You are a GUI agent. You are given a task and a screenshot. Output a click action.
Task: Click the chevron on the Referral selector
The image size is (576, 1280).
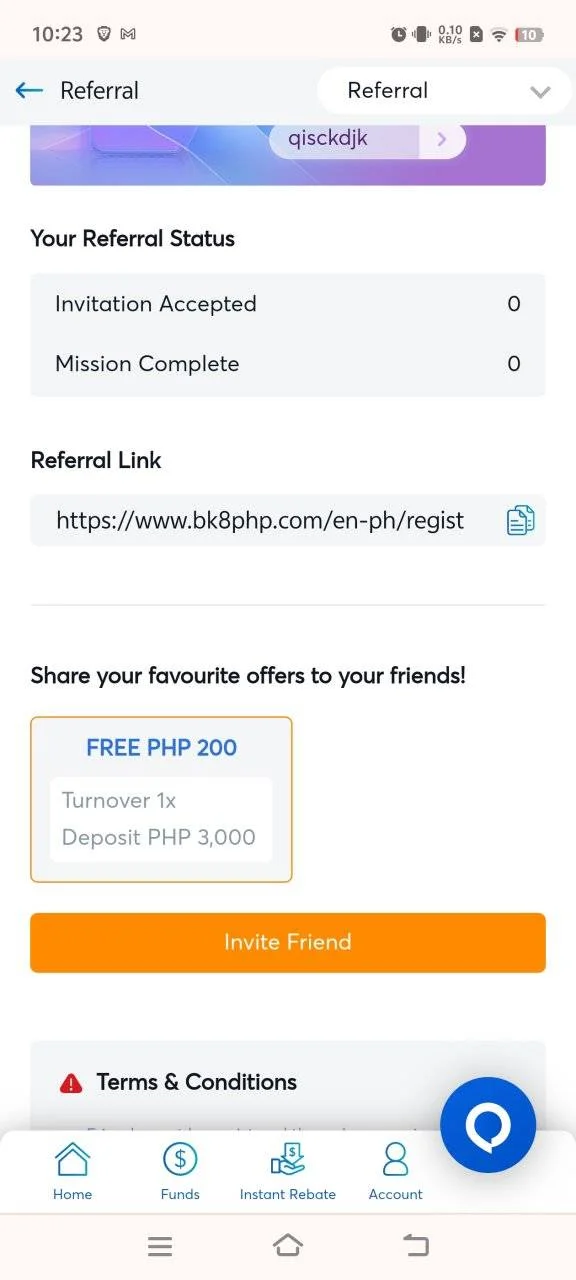540,92
